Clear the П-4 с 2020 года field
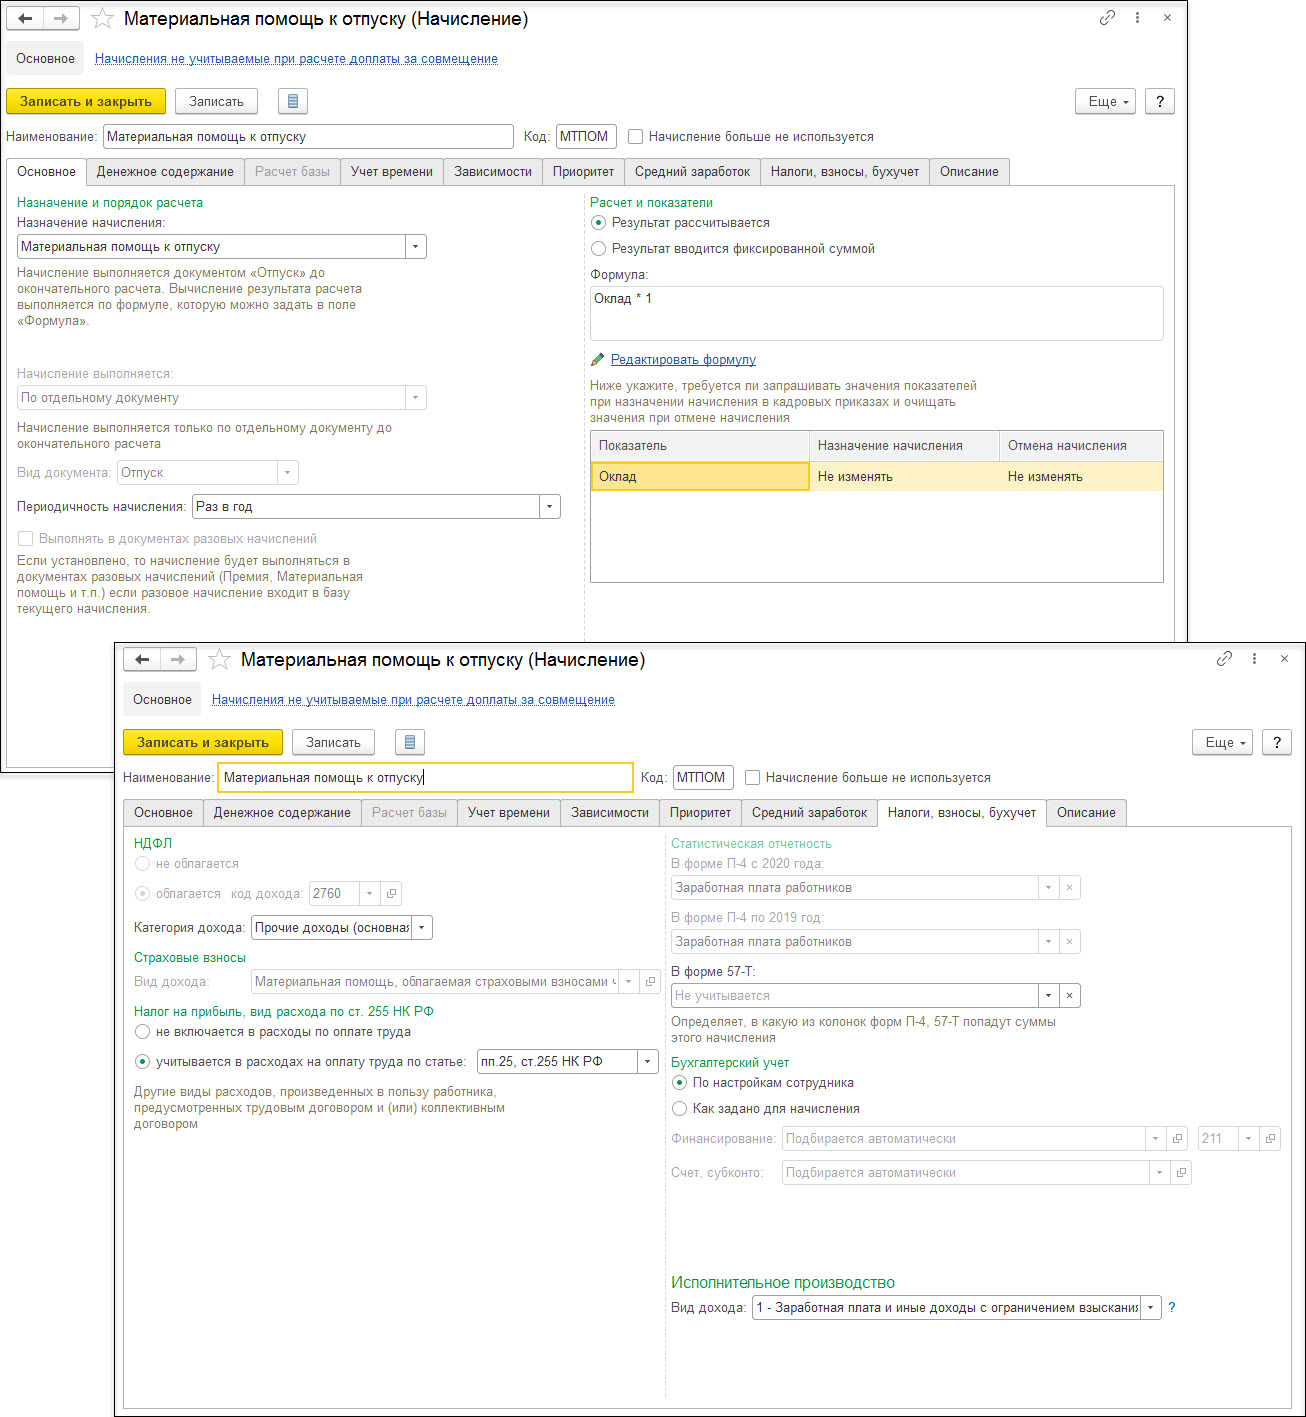Screen dimensions: 1306x1417 coord(1069,888)
